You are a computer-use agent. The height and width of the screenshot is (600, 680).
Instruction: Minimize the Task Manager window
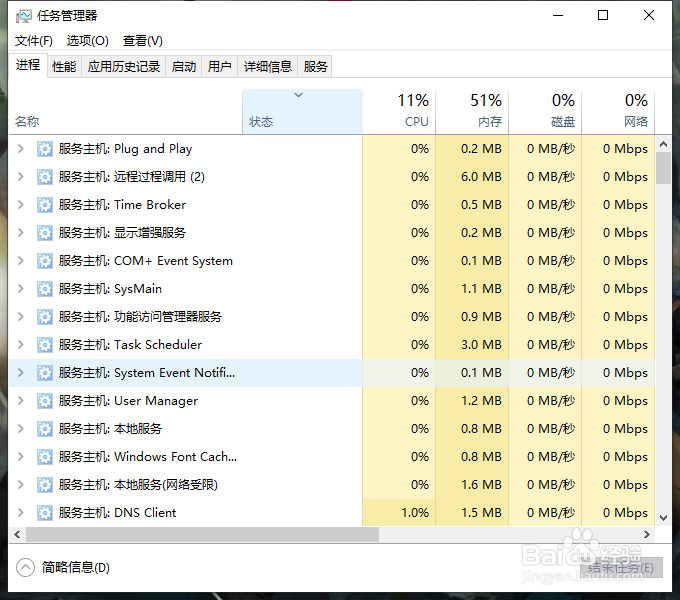coord(558,16)
